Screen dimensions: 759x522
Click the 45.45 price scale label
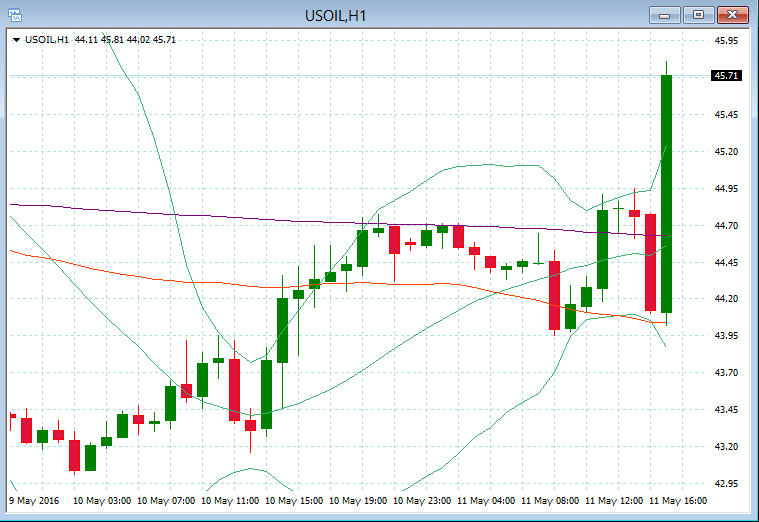pos(726,115)
